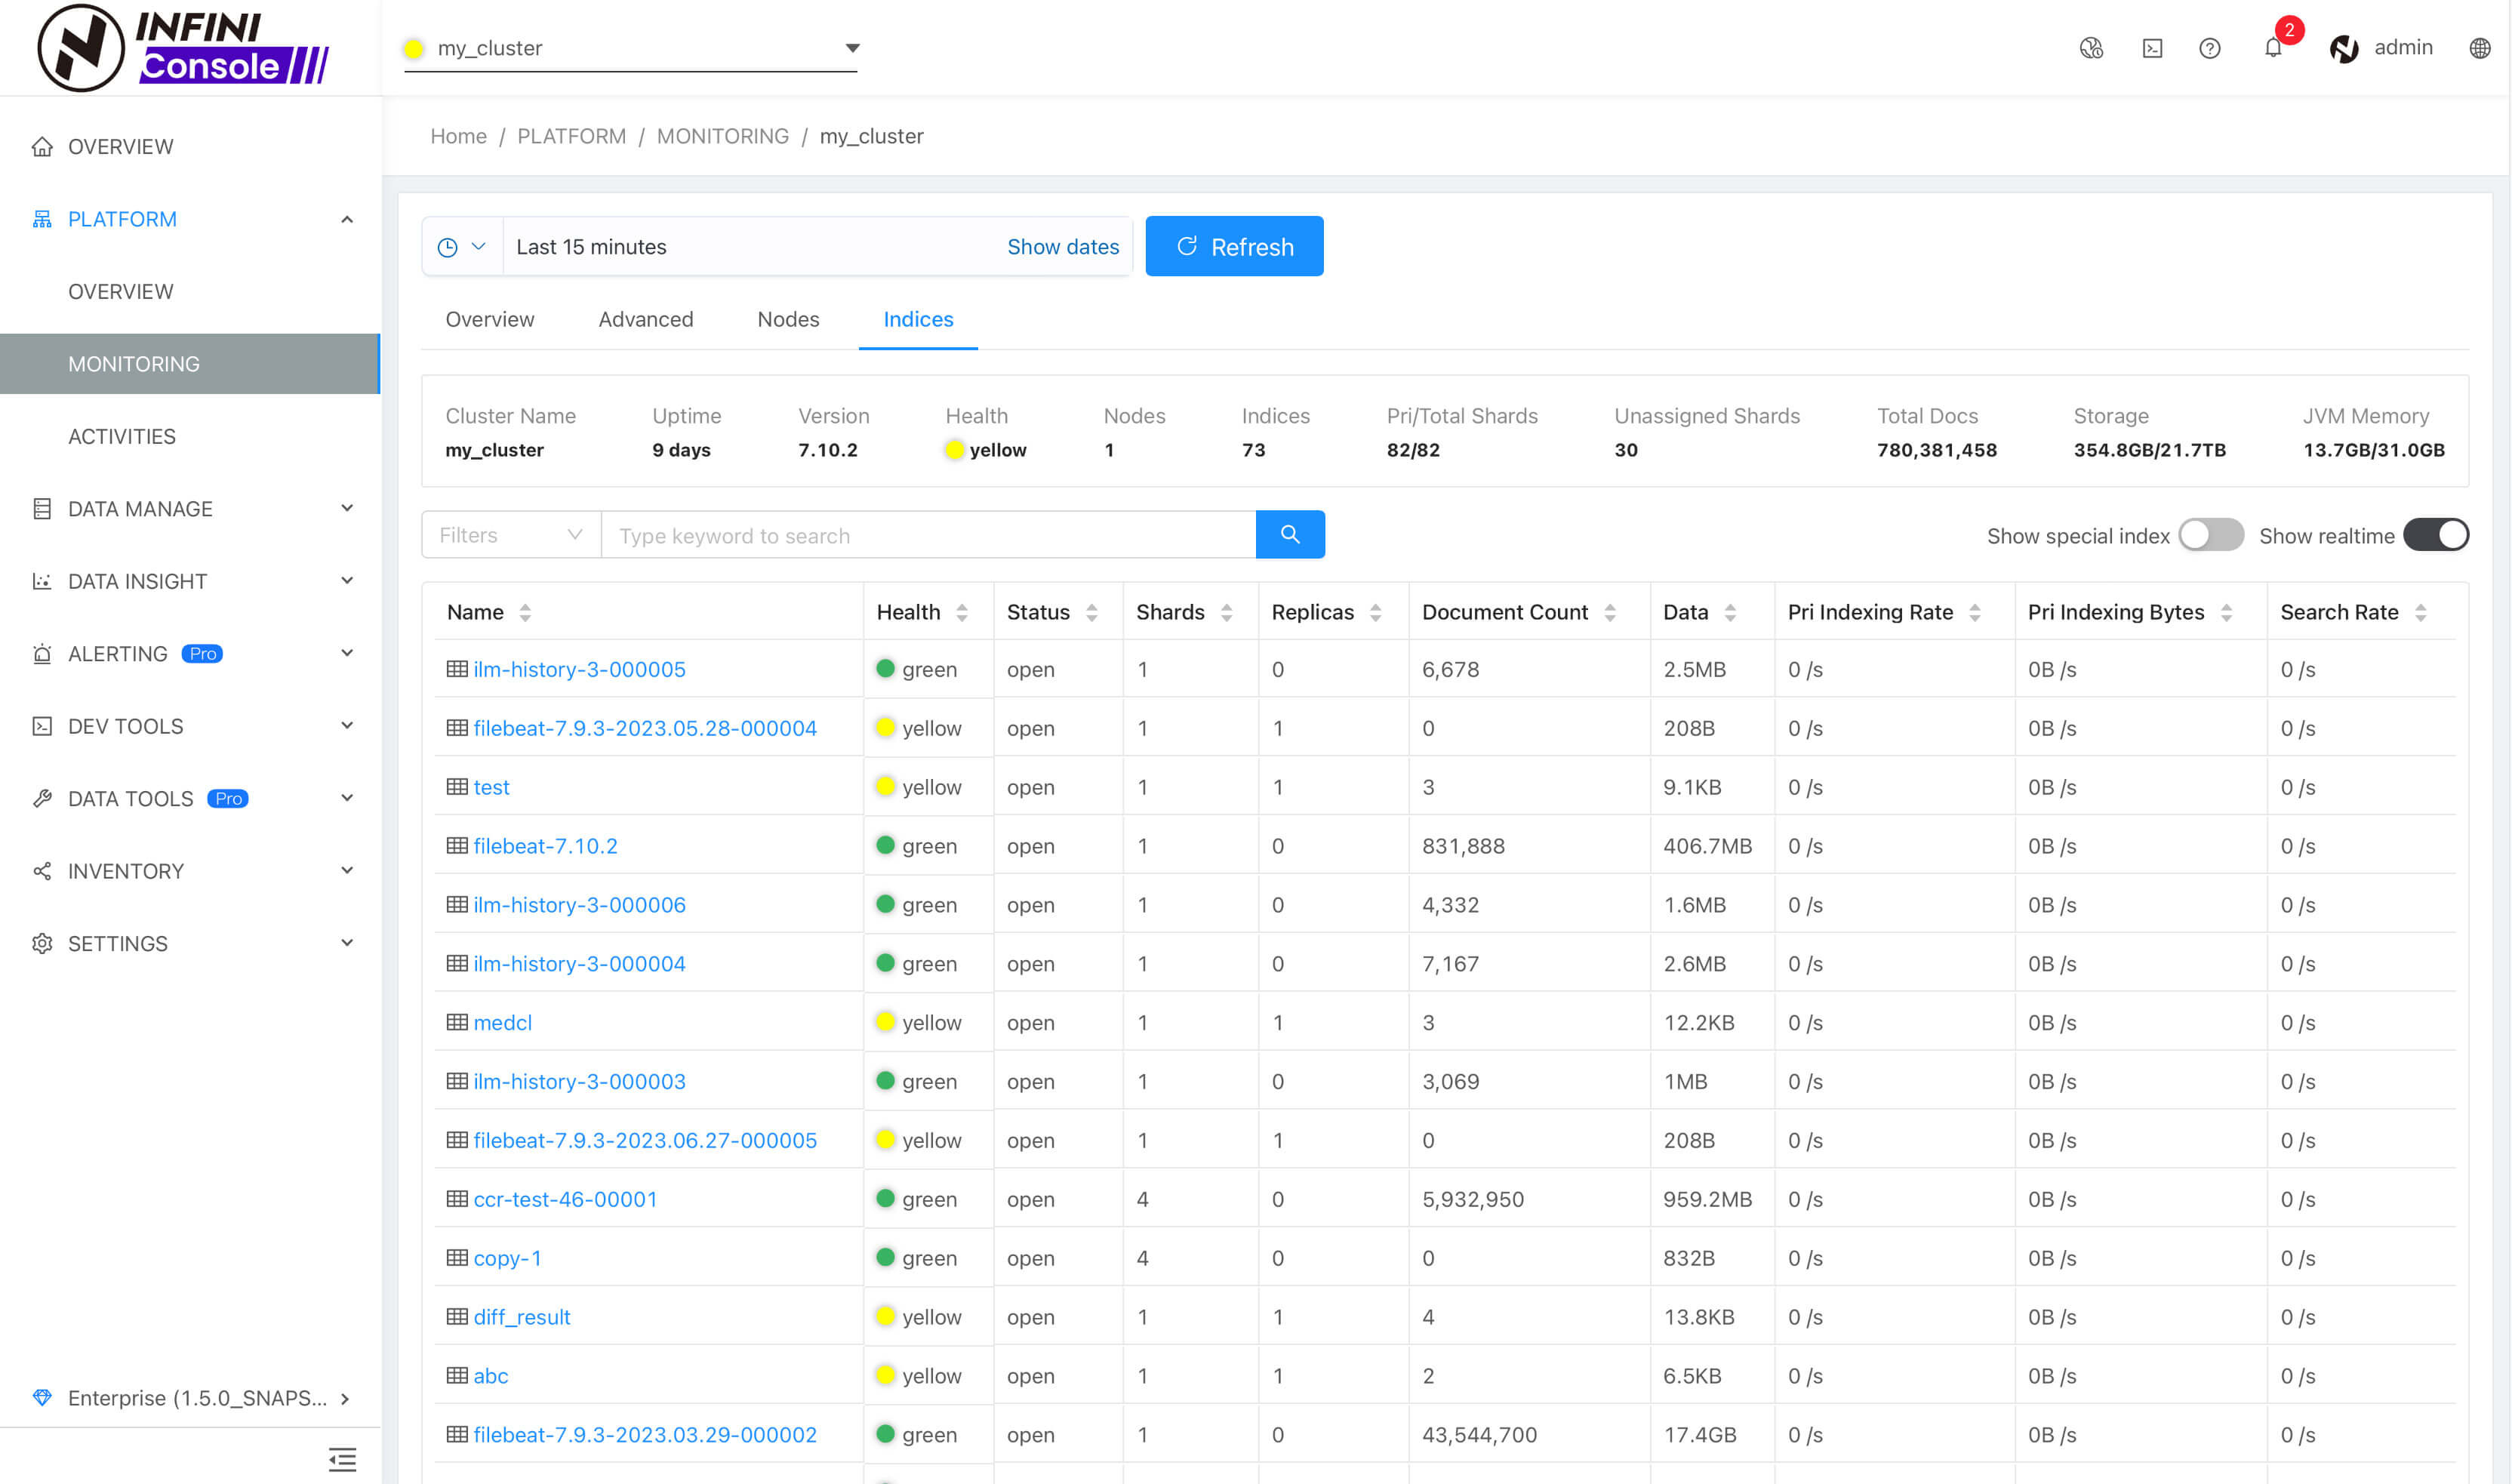The width and height of the screenshot is (2512, 1484).
Task: Click the INFINI Console logo
Action: 183,48
